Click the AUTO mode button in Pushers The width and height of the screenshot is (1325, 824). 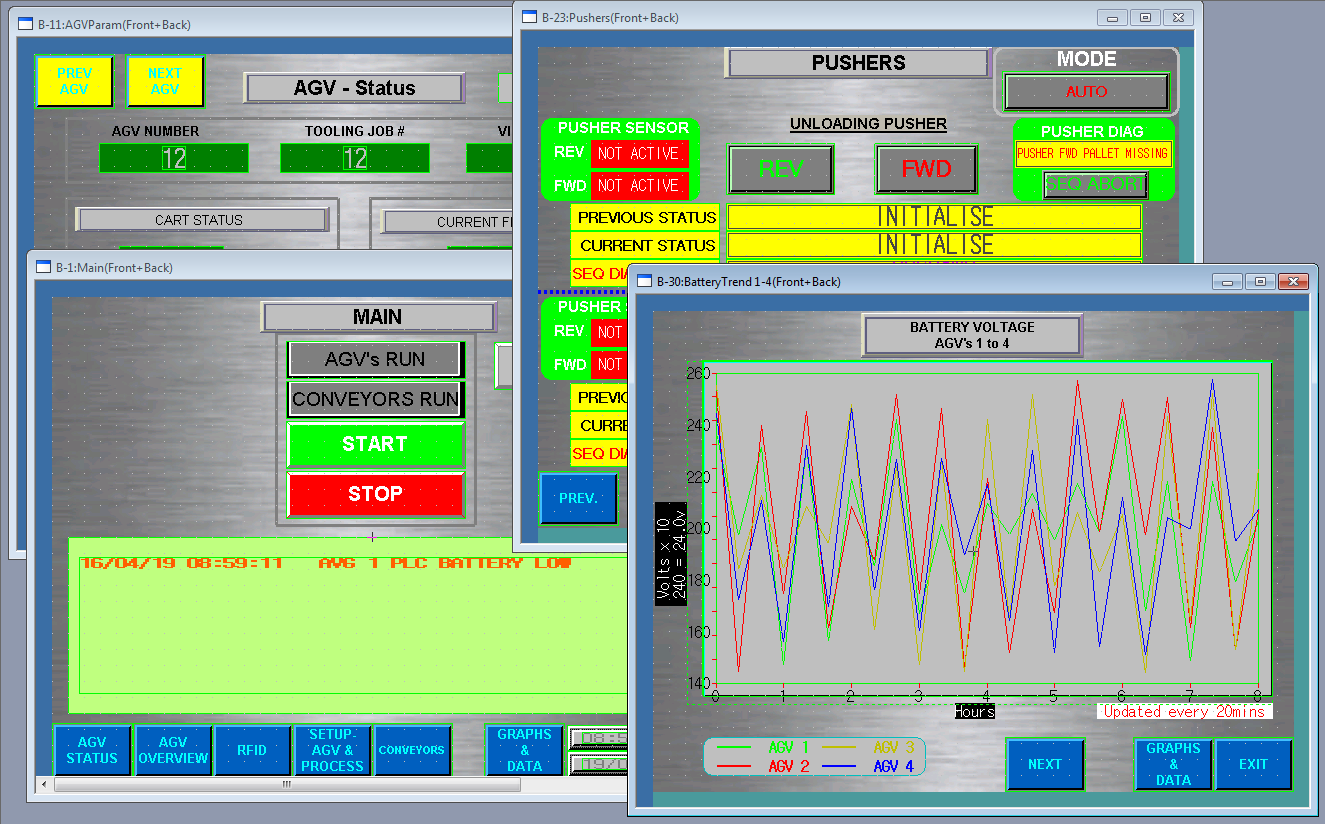1086,92
